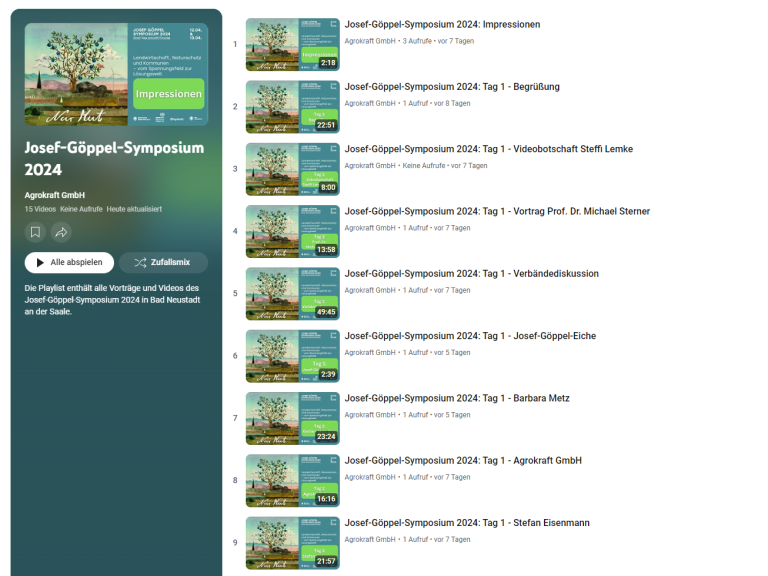768x576 pixels.
Task: Click the Alle abspielen button
Action: coord(69,263)
